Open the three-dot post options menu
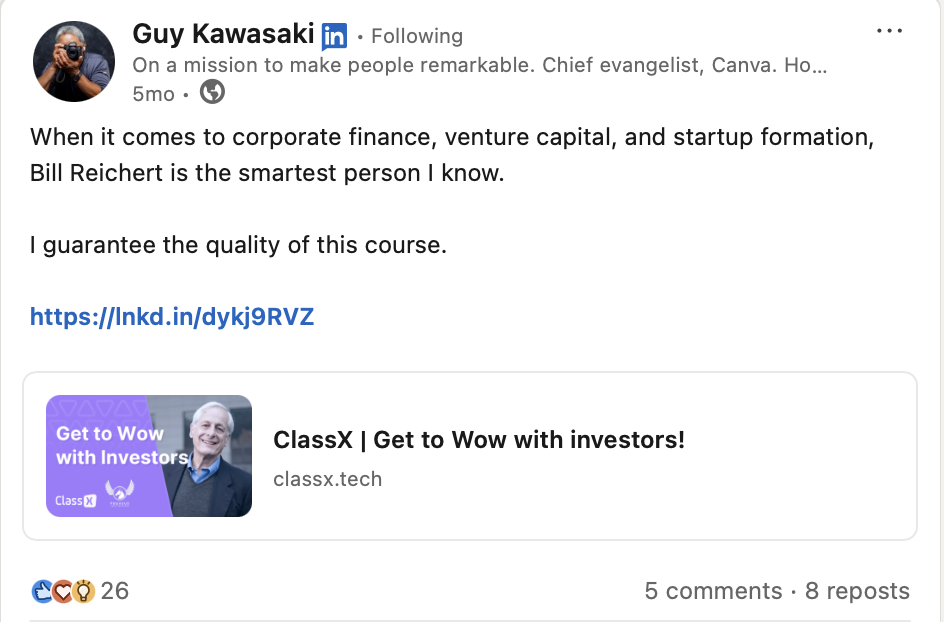This screenshot has height=622, width=944. click(889, 31)
